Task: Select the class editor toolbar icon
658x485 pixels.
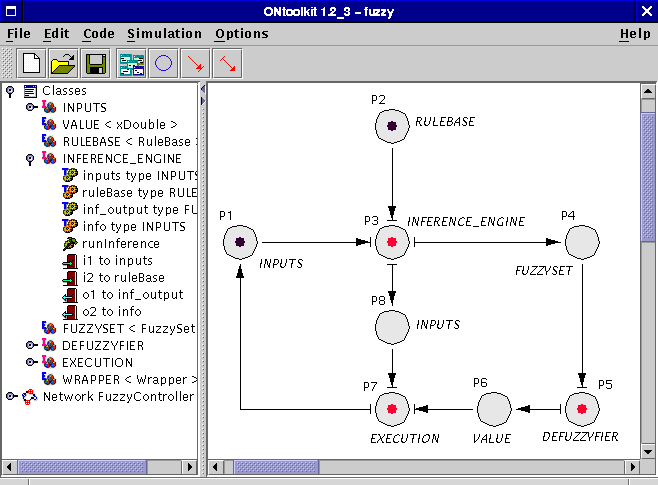Action: [131, 64]
